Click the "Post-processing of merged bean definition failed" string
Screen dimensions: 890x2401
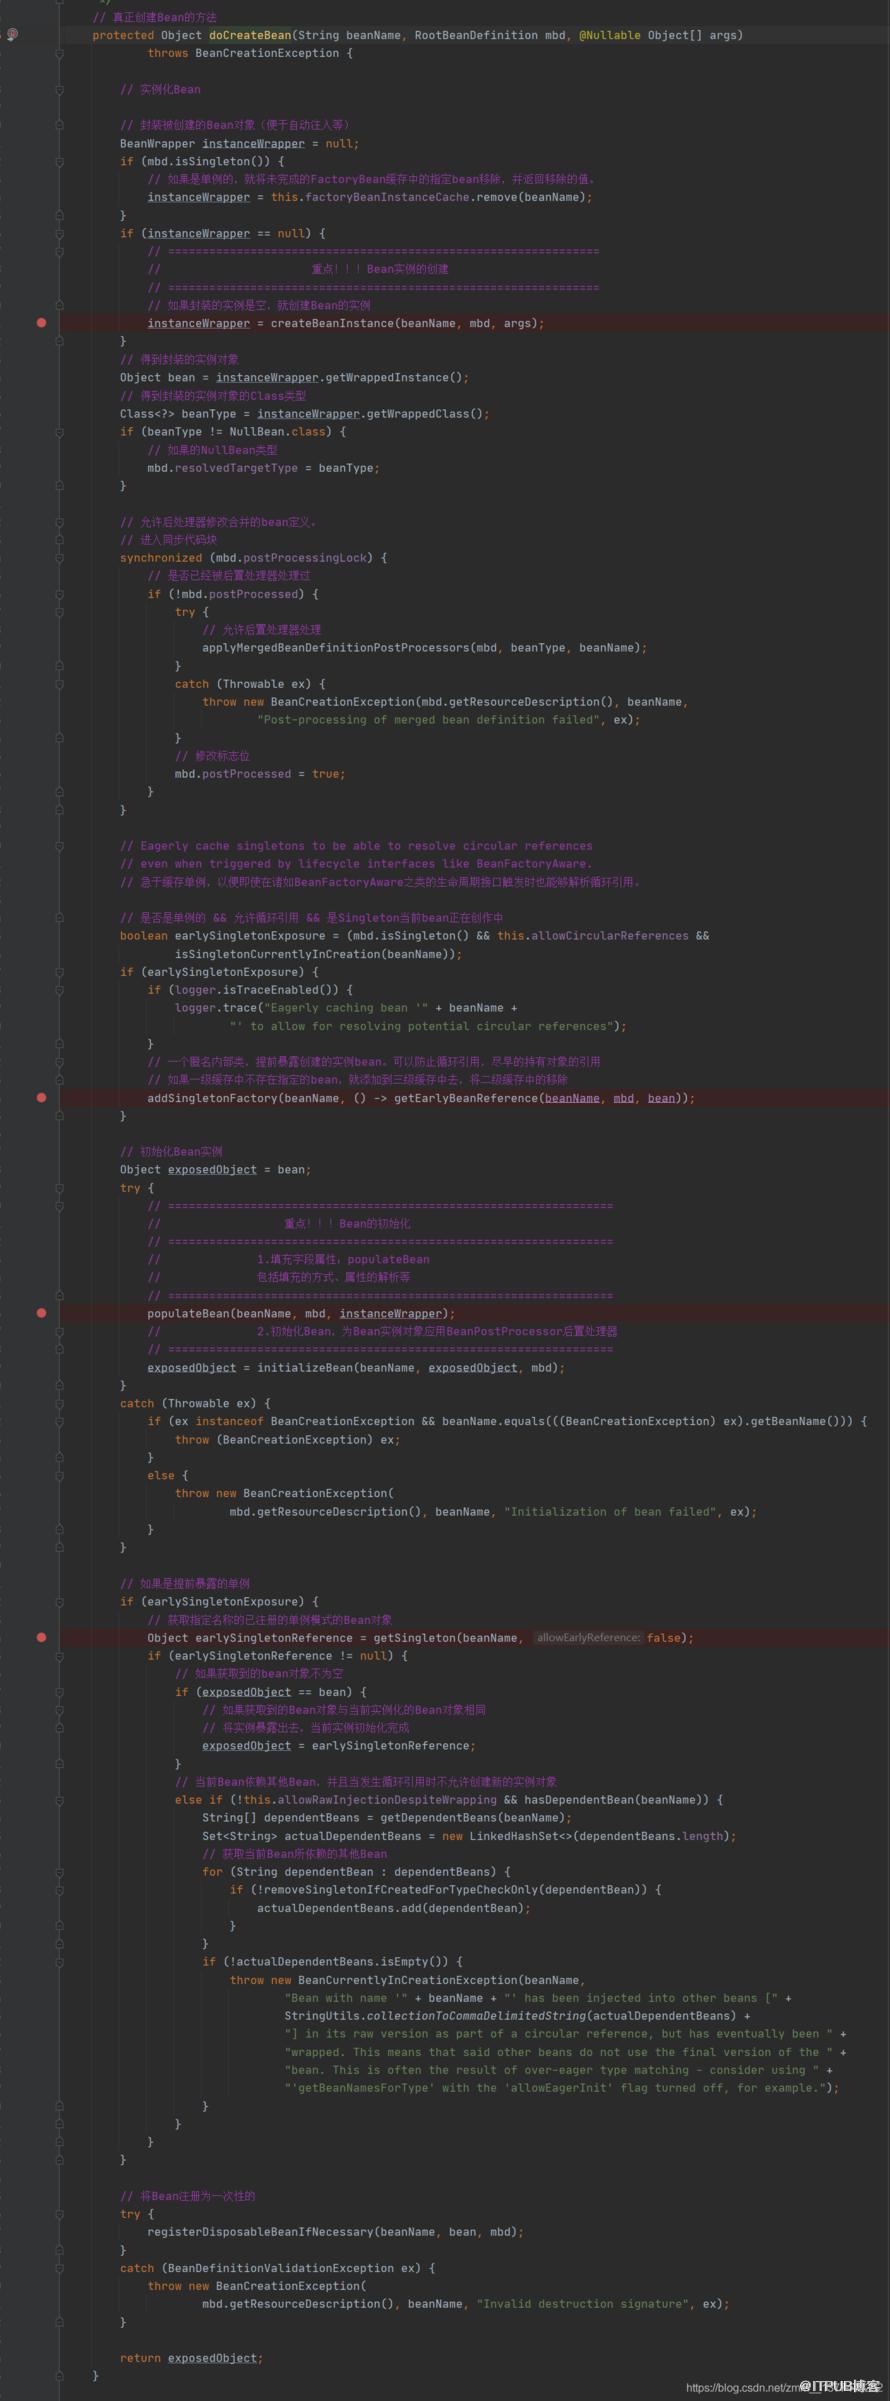(x=431, y=720)
